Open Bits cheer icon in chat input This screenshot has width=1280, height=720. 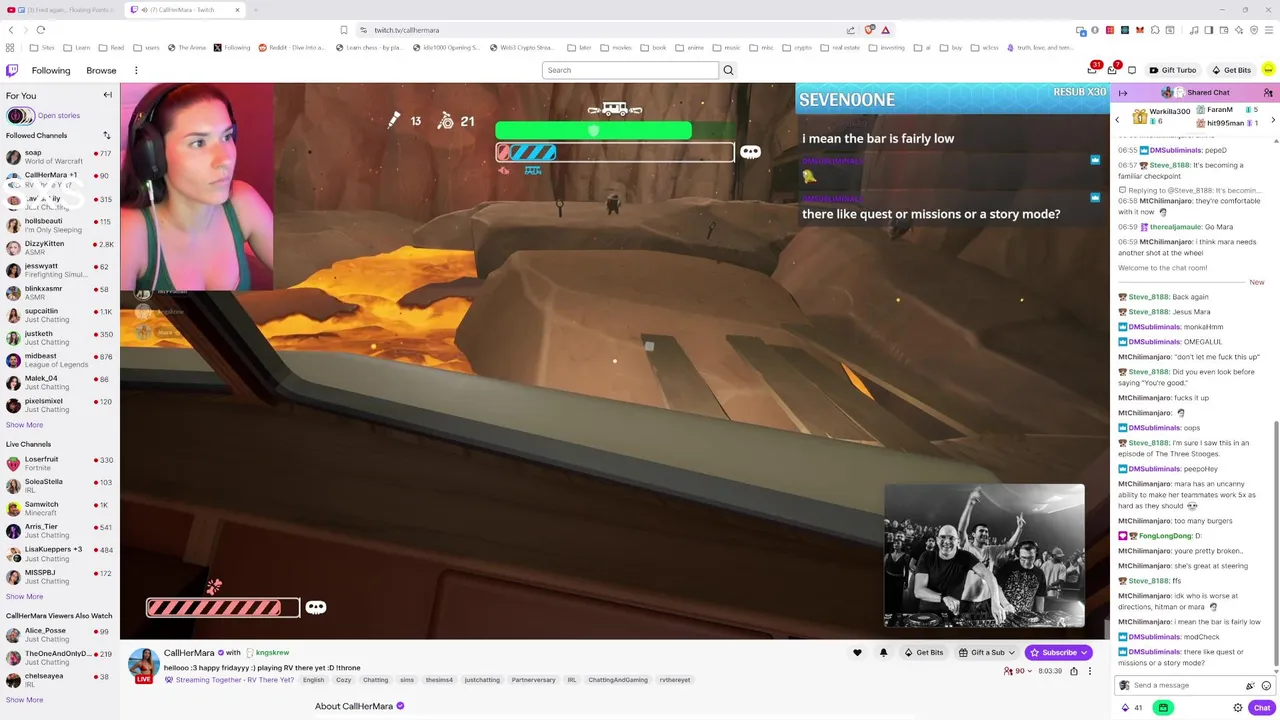pos(1250,686)
